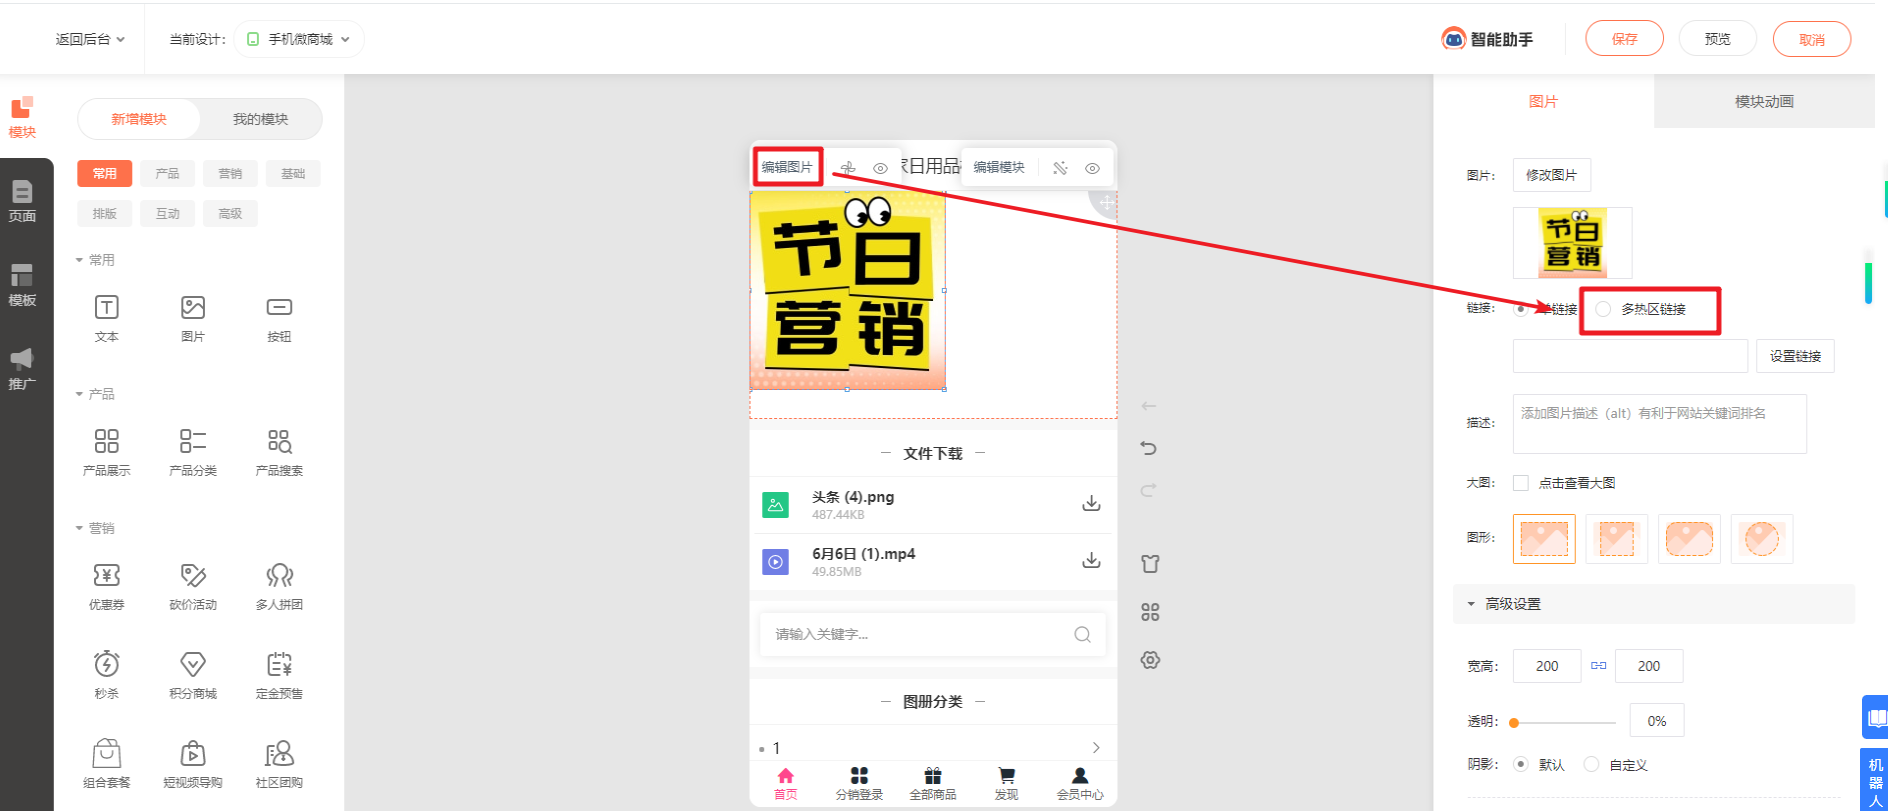Open the 模块 sidebar panel
1888x811 pixels.
[x=22, y=118]
